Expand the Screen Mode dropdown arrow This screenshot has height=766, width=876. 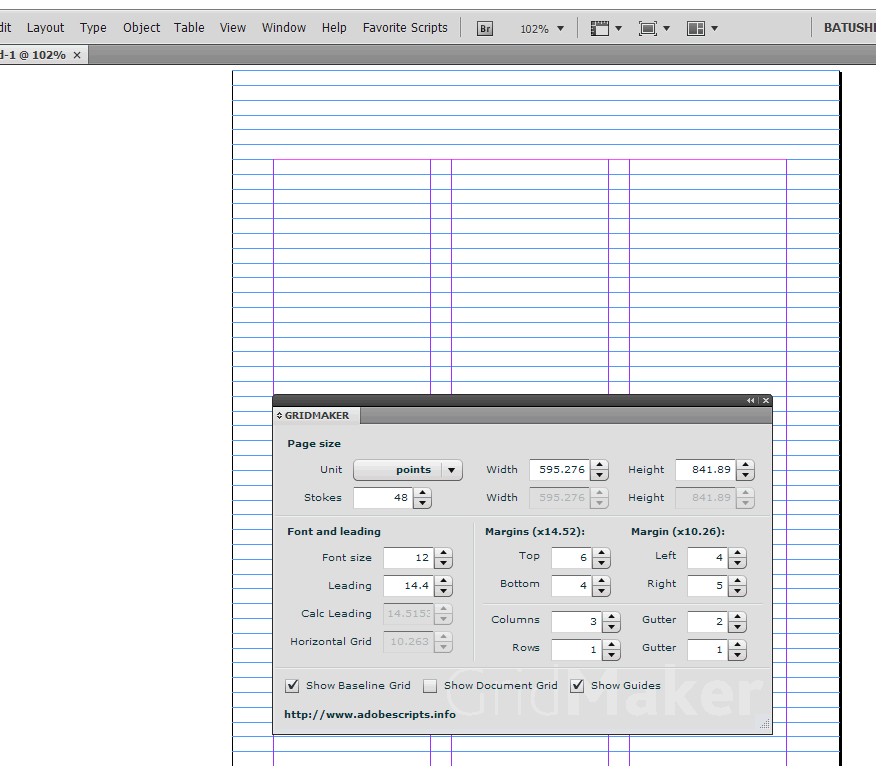(x=666, y=28)
